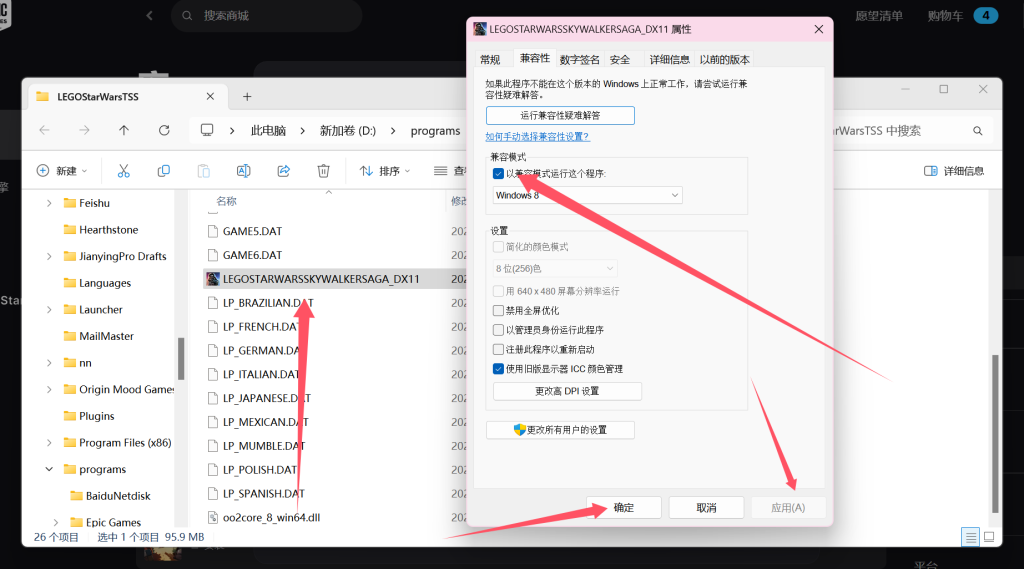
Task: Go forward using Explorer forward arrow
Action: pyautogui.click(x=84, y=131)
